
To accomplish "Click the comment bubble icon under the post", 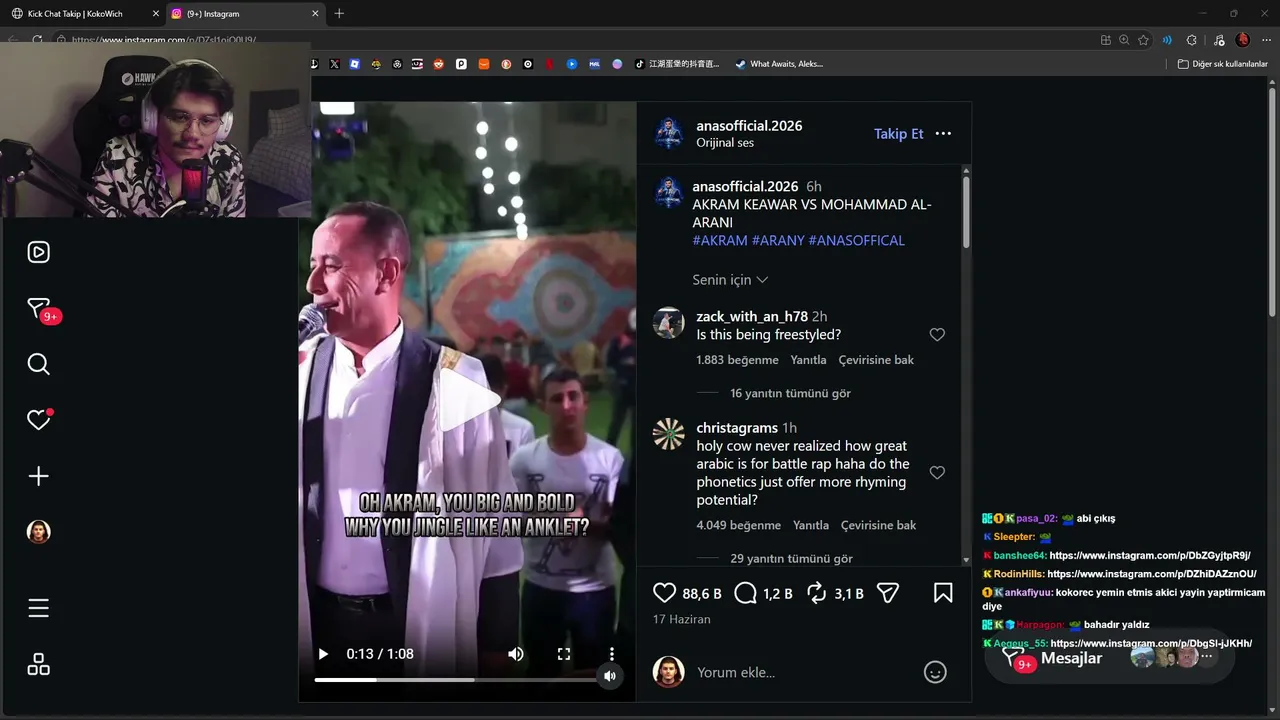I will tap(745, 594).
